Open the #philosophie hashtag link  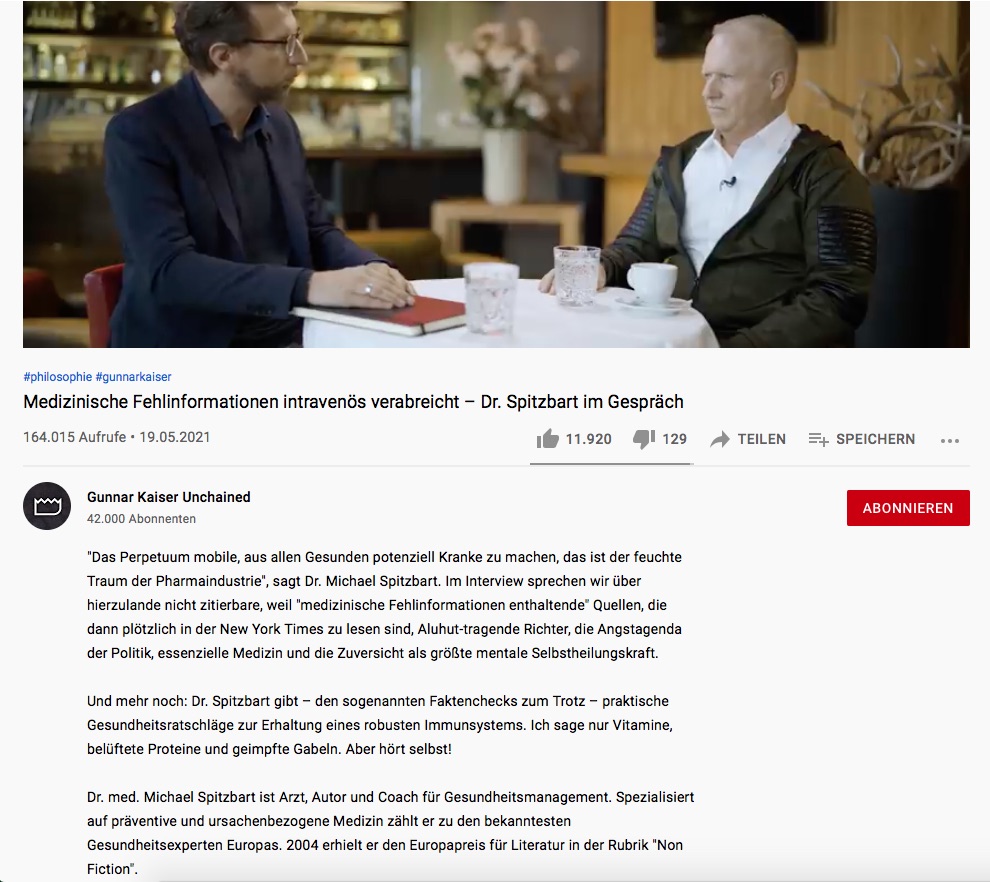[x=57, y=377]
